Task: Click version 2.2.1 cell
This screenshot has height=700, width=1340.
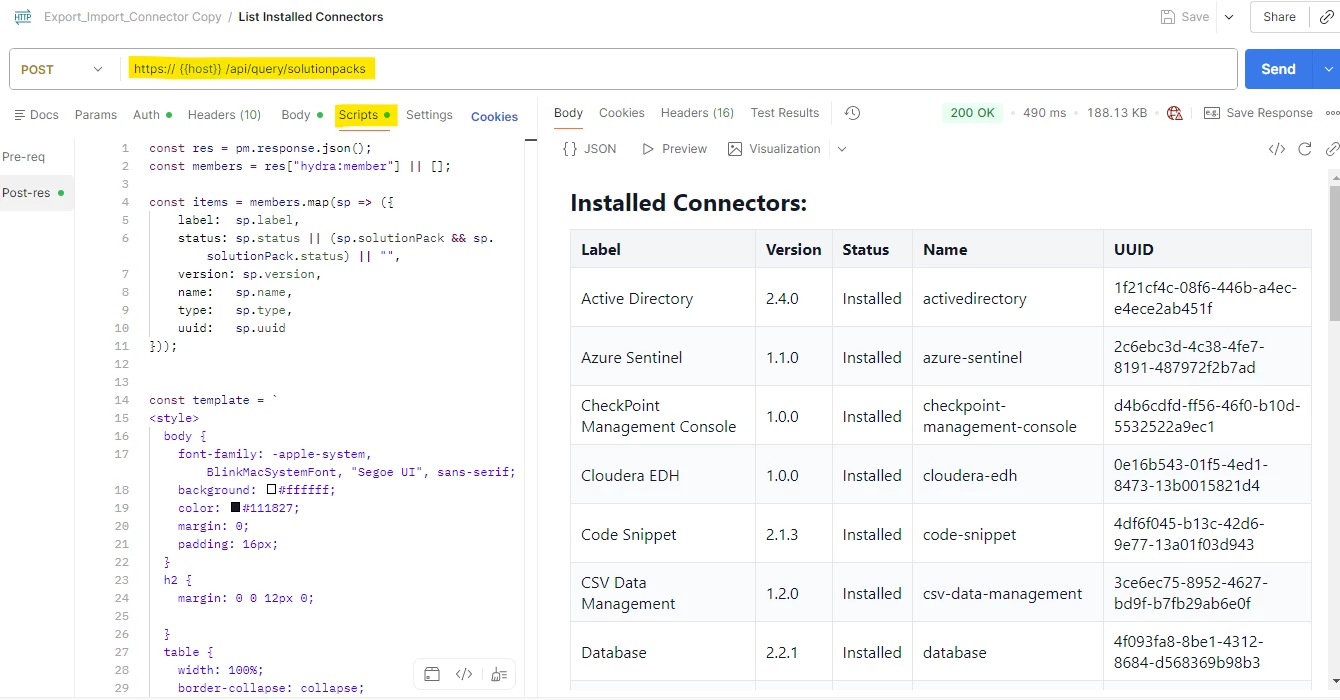Action: 794,652
